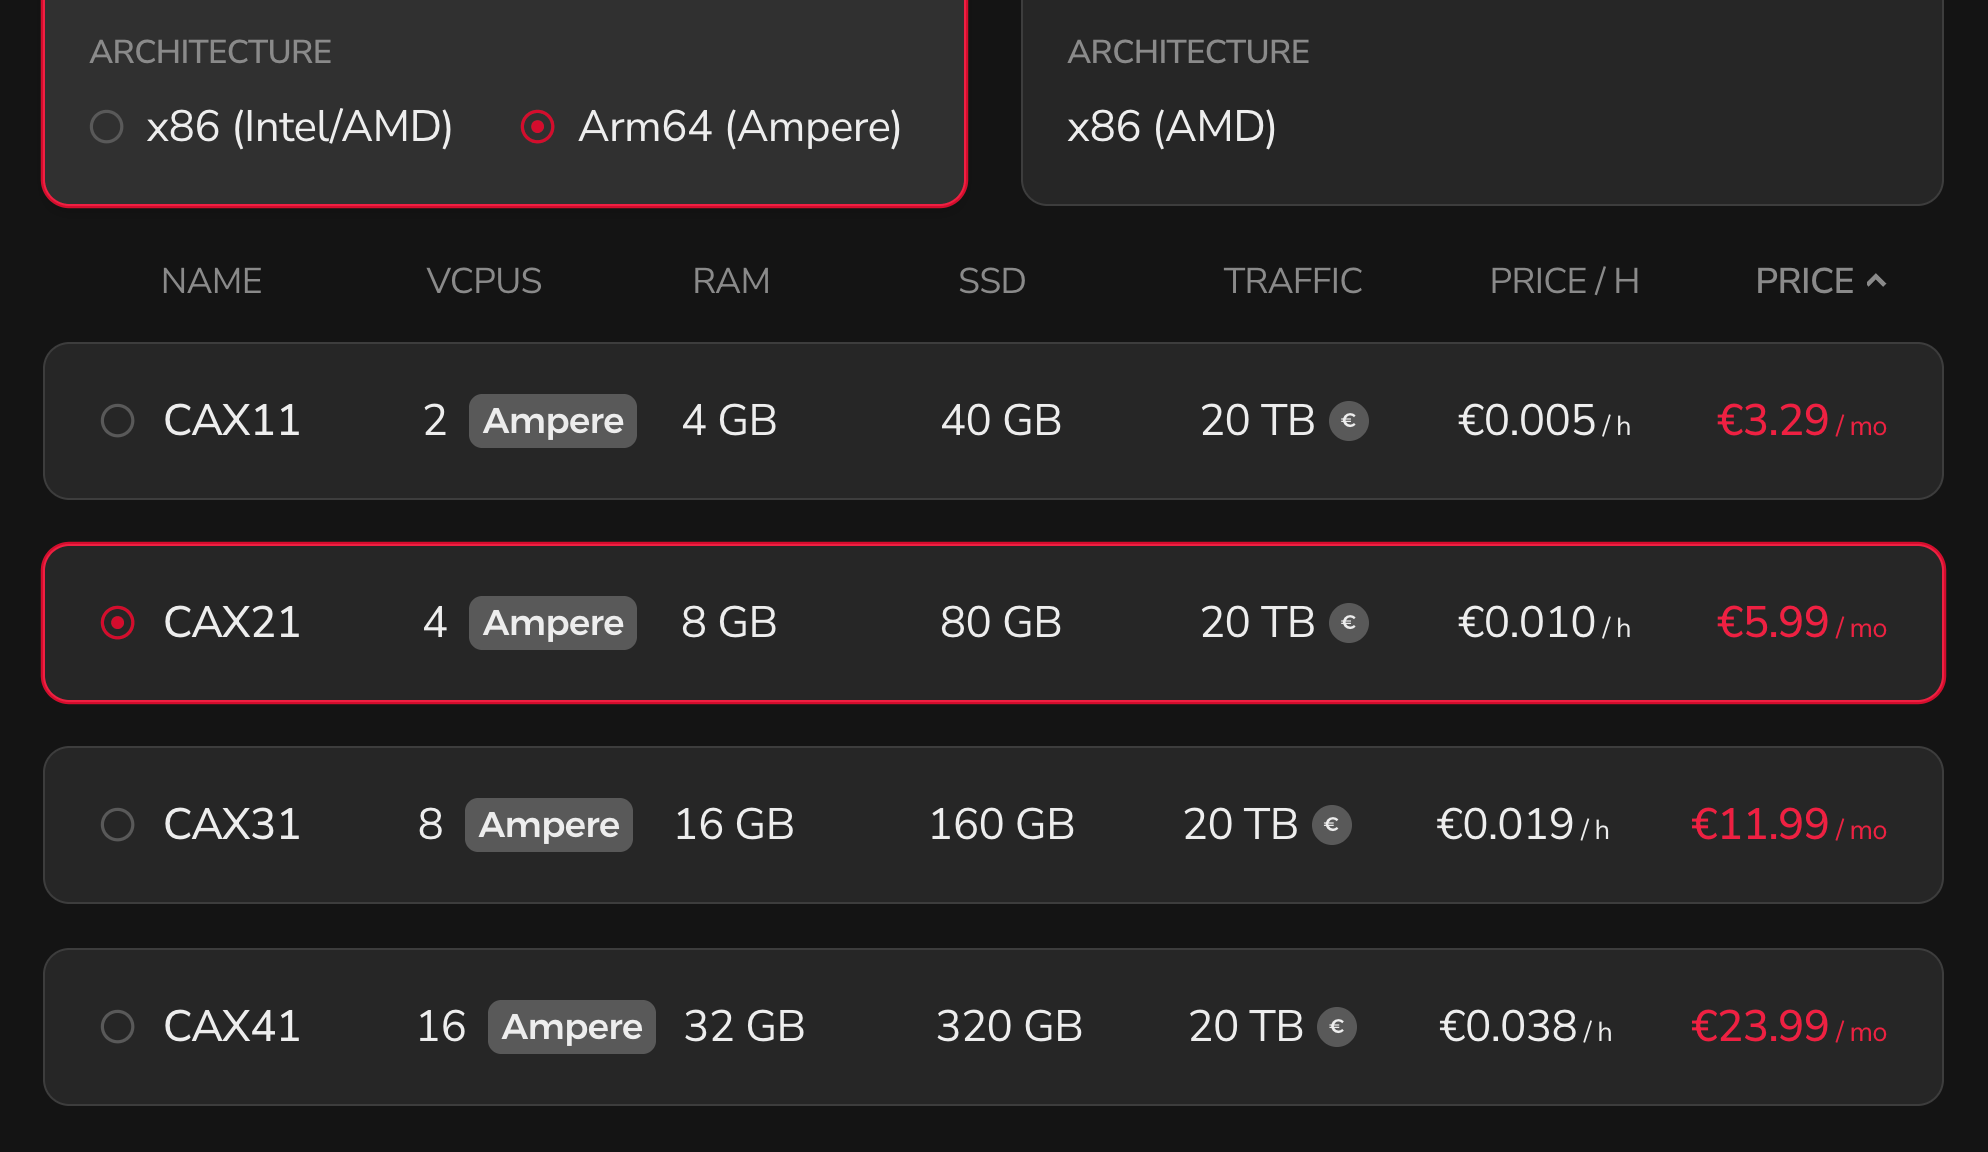Choose the CAX31 server radio button
The width and height of the screenshot is (1988, 1152).
[x=118, y=825]
